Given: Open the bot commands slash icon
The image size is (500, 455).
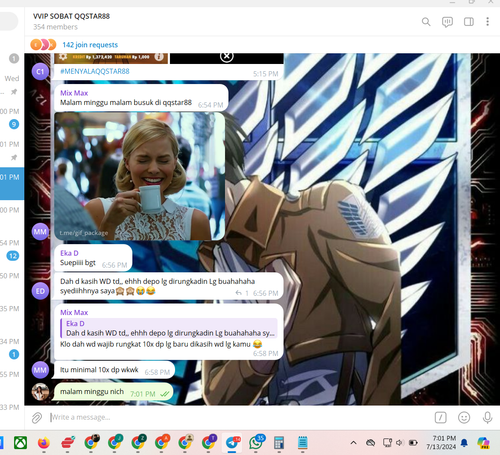Looking at the screenshot, I should click(x=440, y=417).
